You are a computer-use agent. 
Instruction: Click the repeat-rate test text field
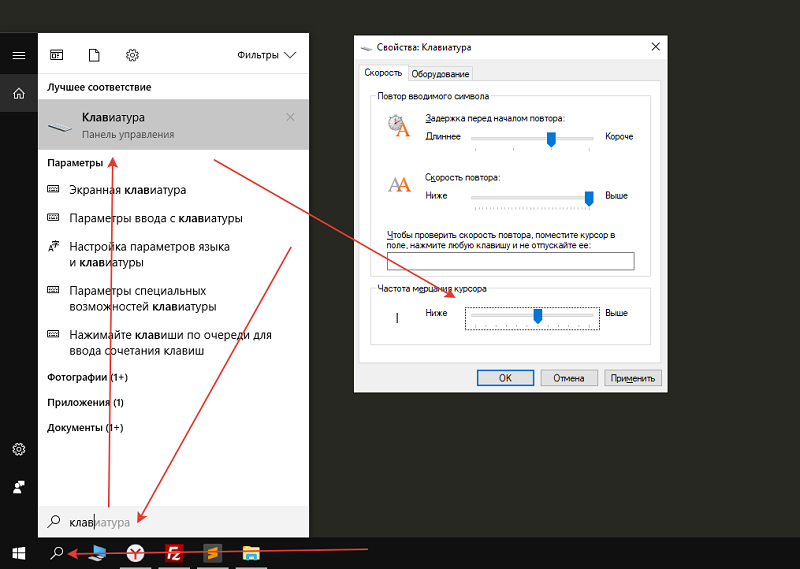coord(511,261)
